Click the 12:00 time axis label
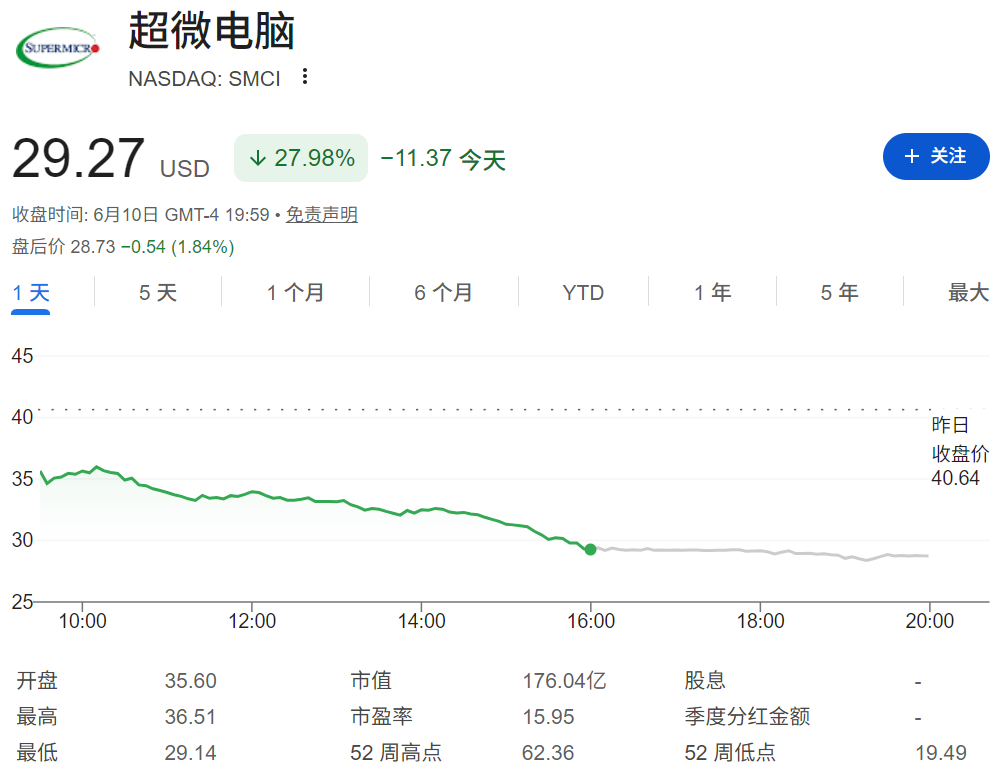Image resolution: width=1007 pixels, height=770 pixels. pyautogui.click(x=252, y=621)
